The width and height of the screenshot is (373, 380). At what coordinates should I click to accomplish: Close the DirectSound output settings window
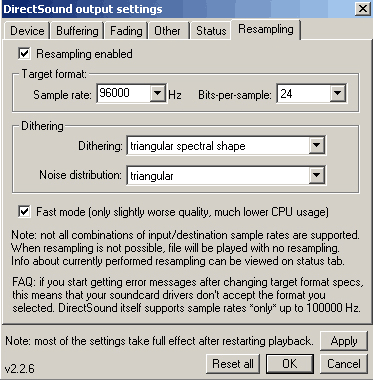coord(363,9)
